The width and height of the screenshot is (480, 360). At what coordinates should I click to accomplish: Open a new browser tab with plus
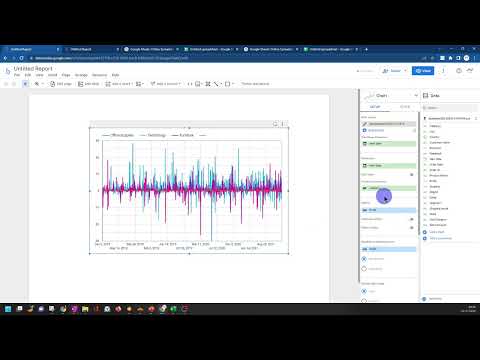pos(366,49)
